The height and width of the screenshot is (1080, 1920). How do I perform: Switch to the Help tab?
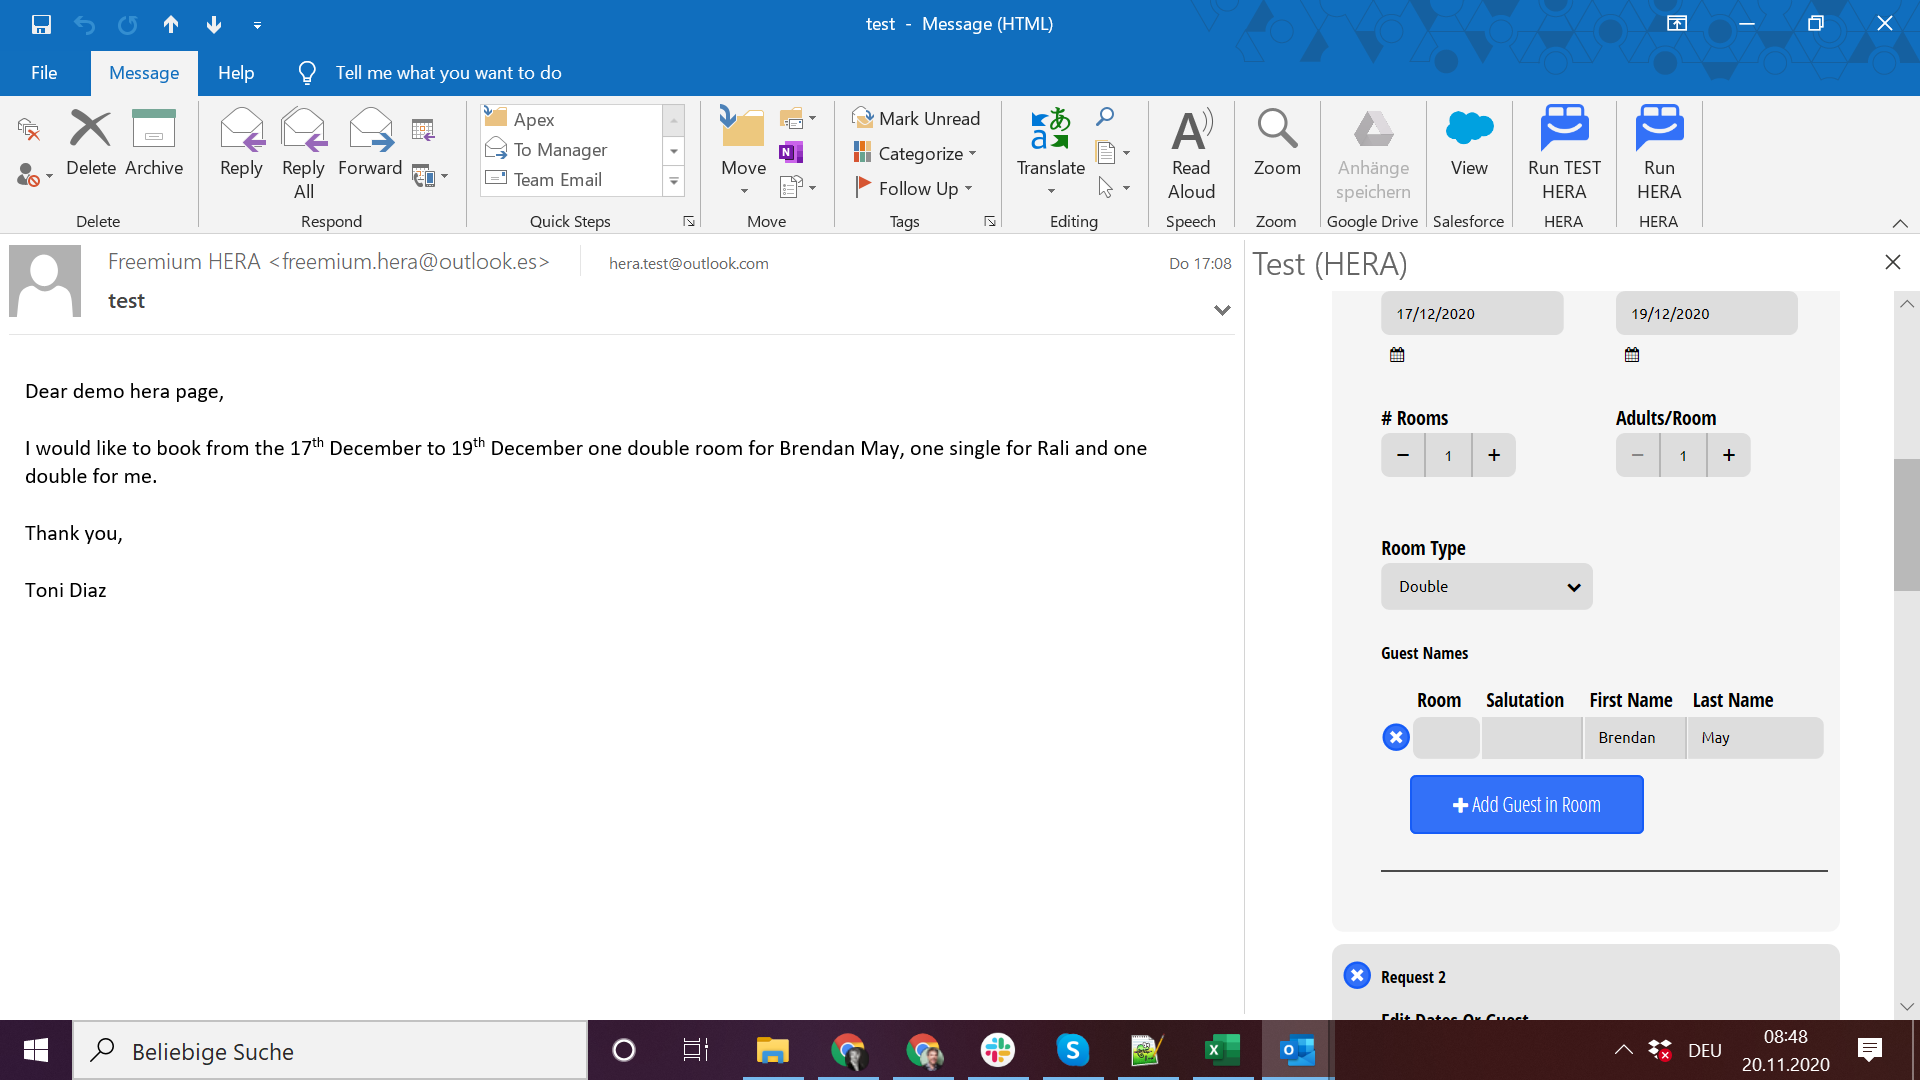pyautogui.click(x=236, y=73)
